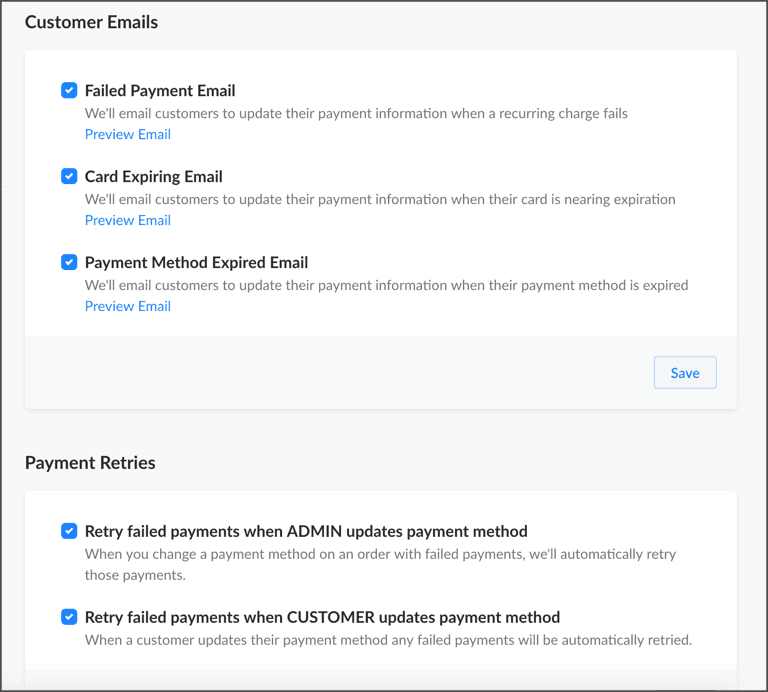This screenshot has height=692, width=768.
Task: Click the 'Retry failed payments when ADMIN' label
Action: coord(306,531)
